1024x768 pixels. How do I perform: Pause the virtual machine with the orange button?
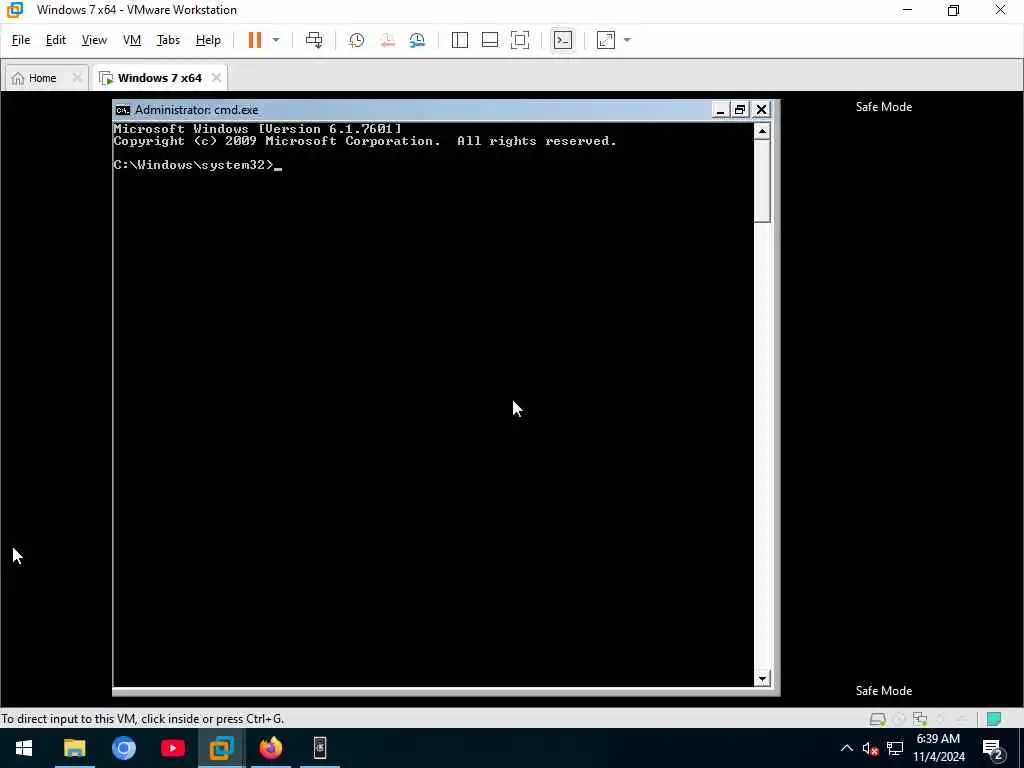(x=255, y=40)
